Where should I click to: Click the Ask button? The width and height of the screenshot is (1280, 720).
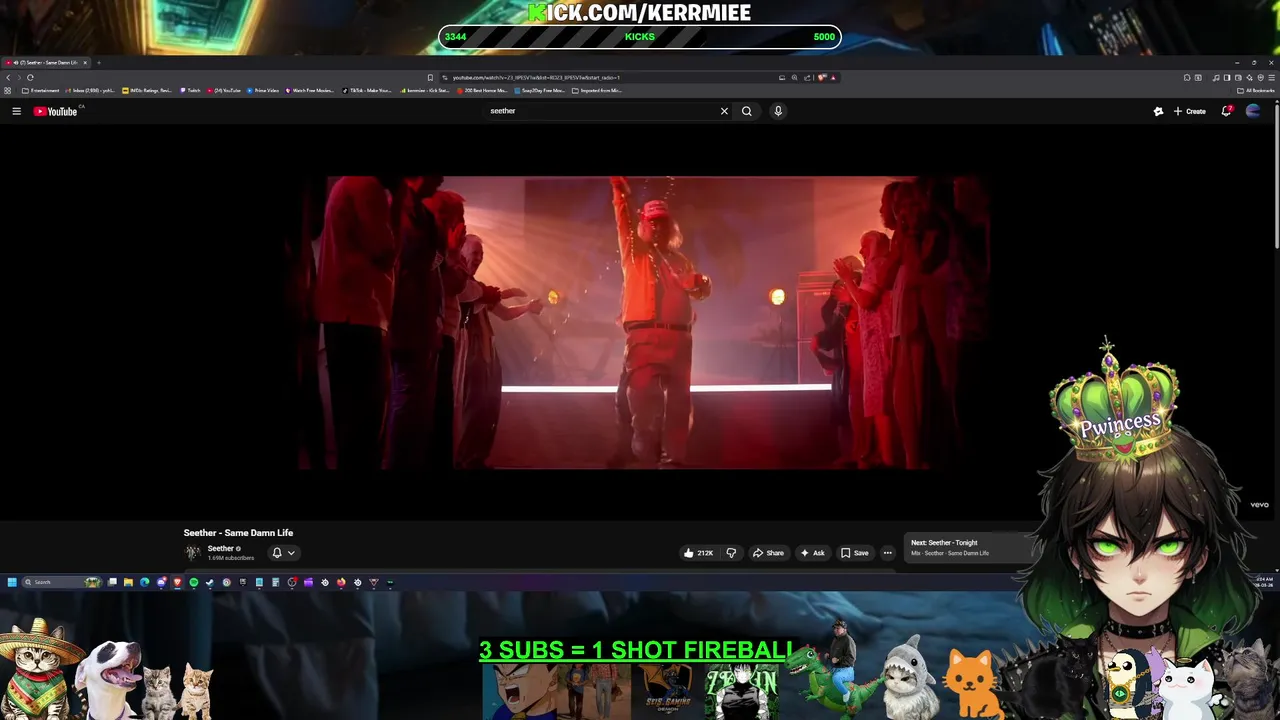click(812, 553)
